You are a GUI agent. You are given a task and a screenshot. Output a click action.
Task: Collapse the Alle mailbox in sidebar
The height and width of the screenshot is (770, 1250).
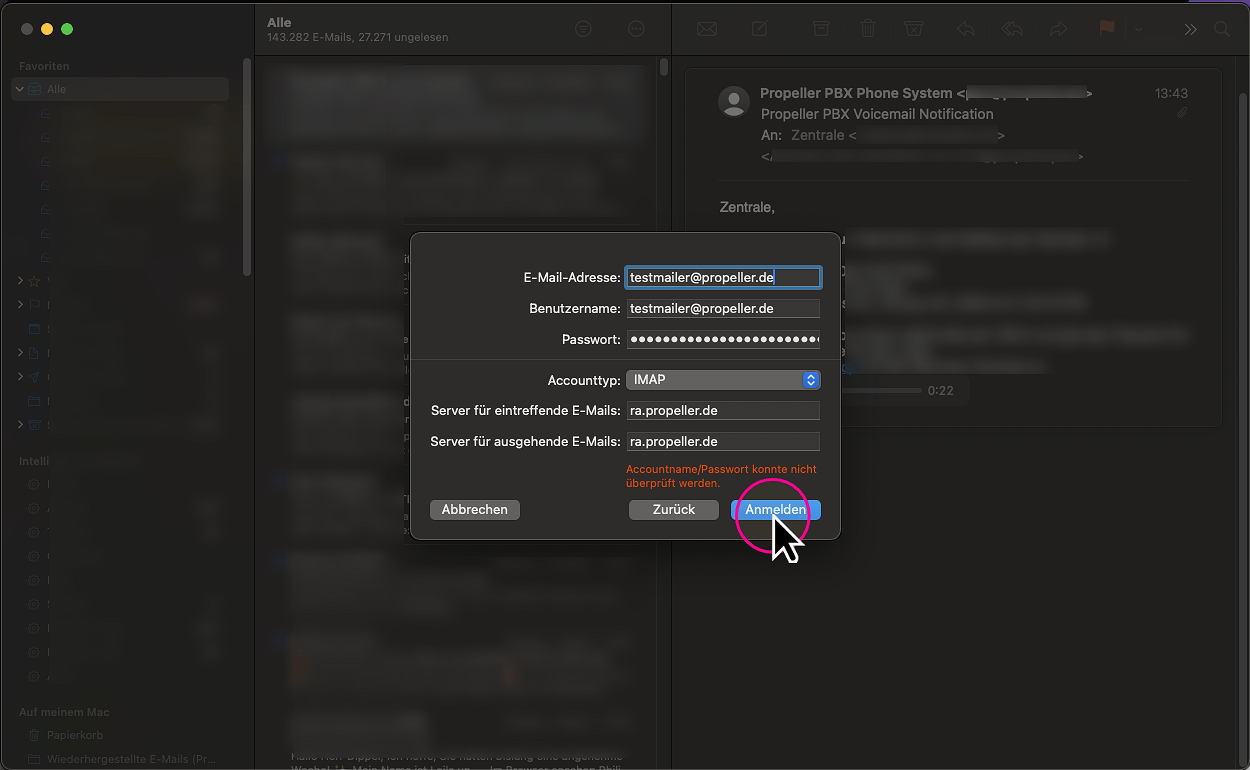19,89
